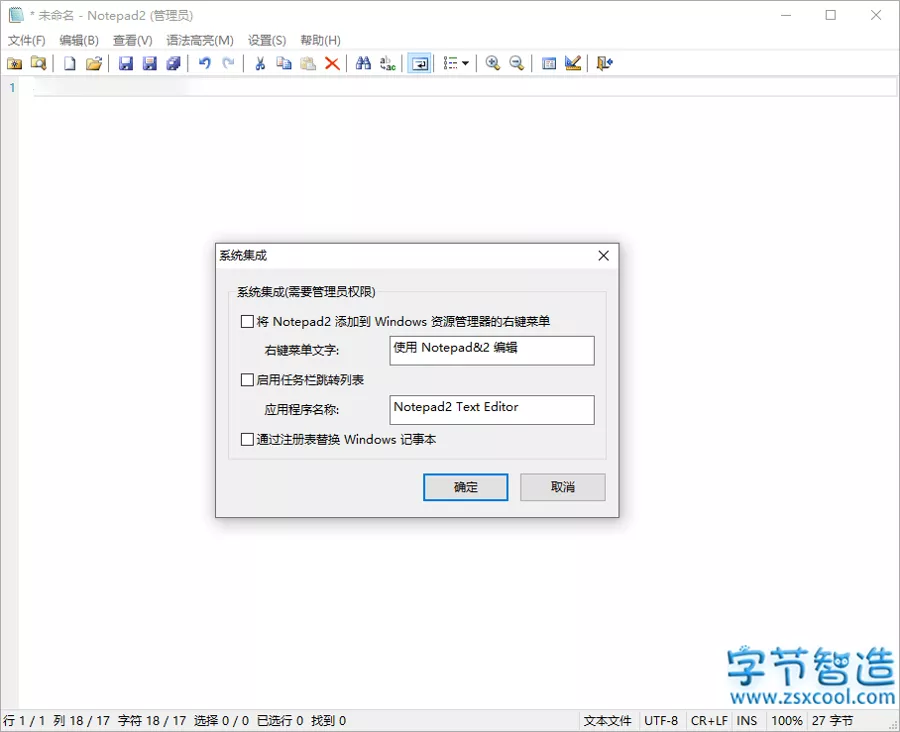900x732 pixels.
Task: Enable adding Notepad2 to Explorer context menu
Action: 247,322
